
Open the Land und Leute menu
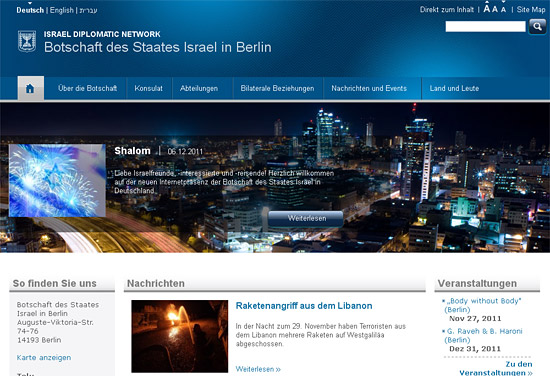tap(454, 88)
